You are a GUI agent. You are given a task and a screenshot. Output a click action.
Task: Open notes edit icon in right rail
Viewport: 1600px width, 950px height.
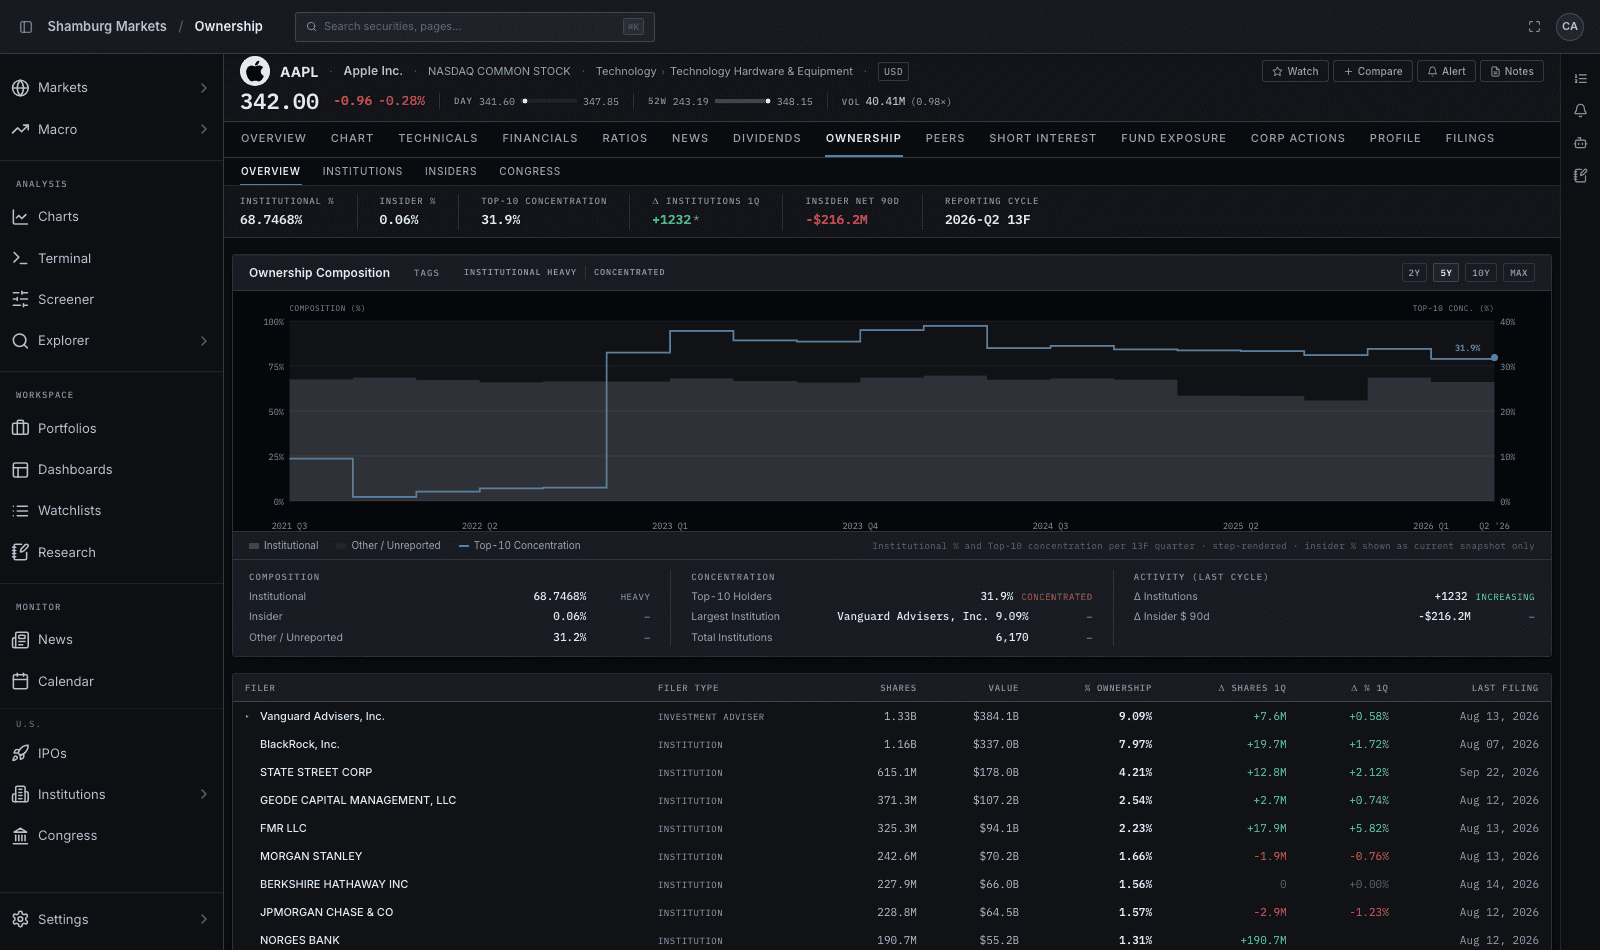coord(1581,176)
